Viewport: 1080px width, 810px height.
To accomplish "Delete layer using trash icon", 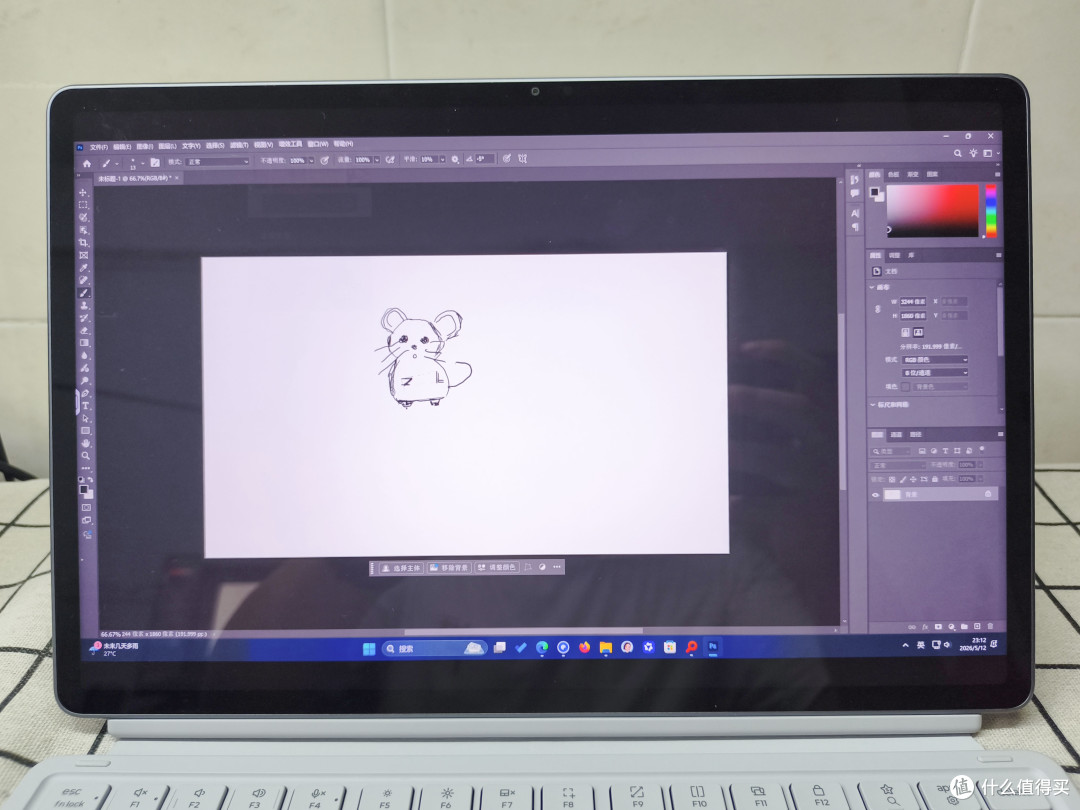I will tap(990, 626).
